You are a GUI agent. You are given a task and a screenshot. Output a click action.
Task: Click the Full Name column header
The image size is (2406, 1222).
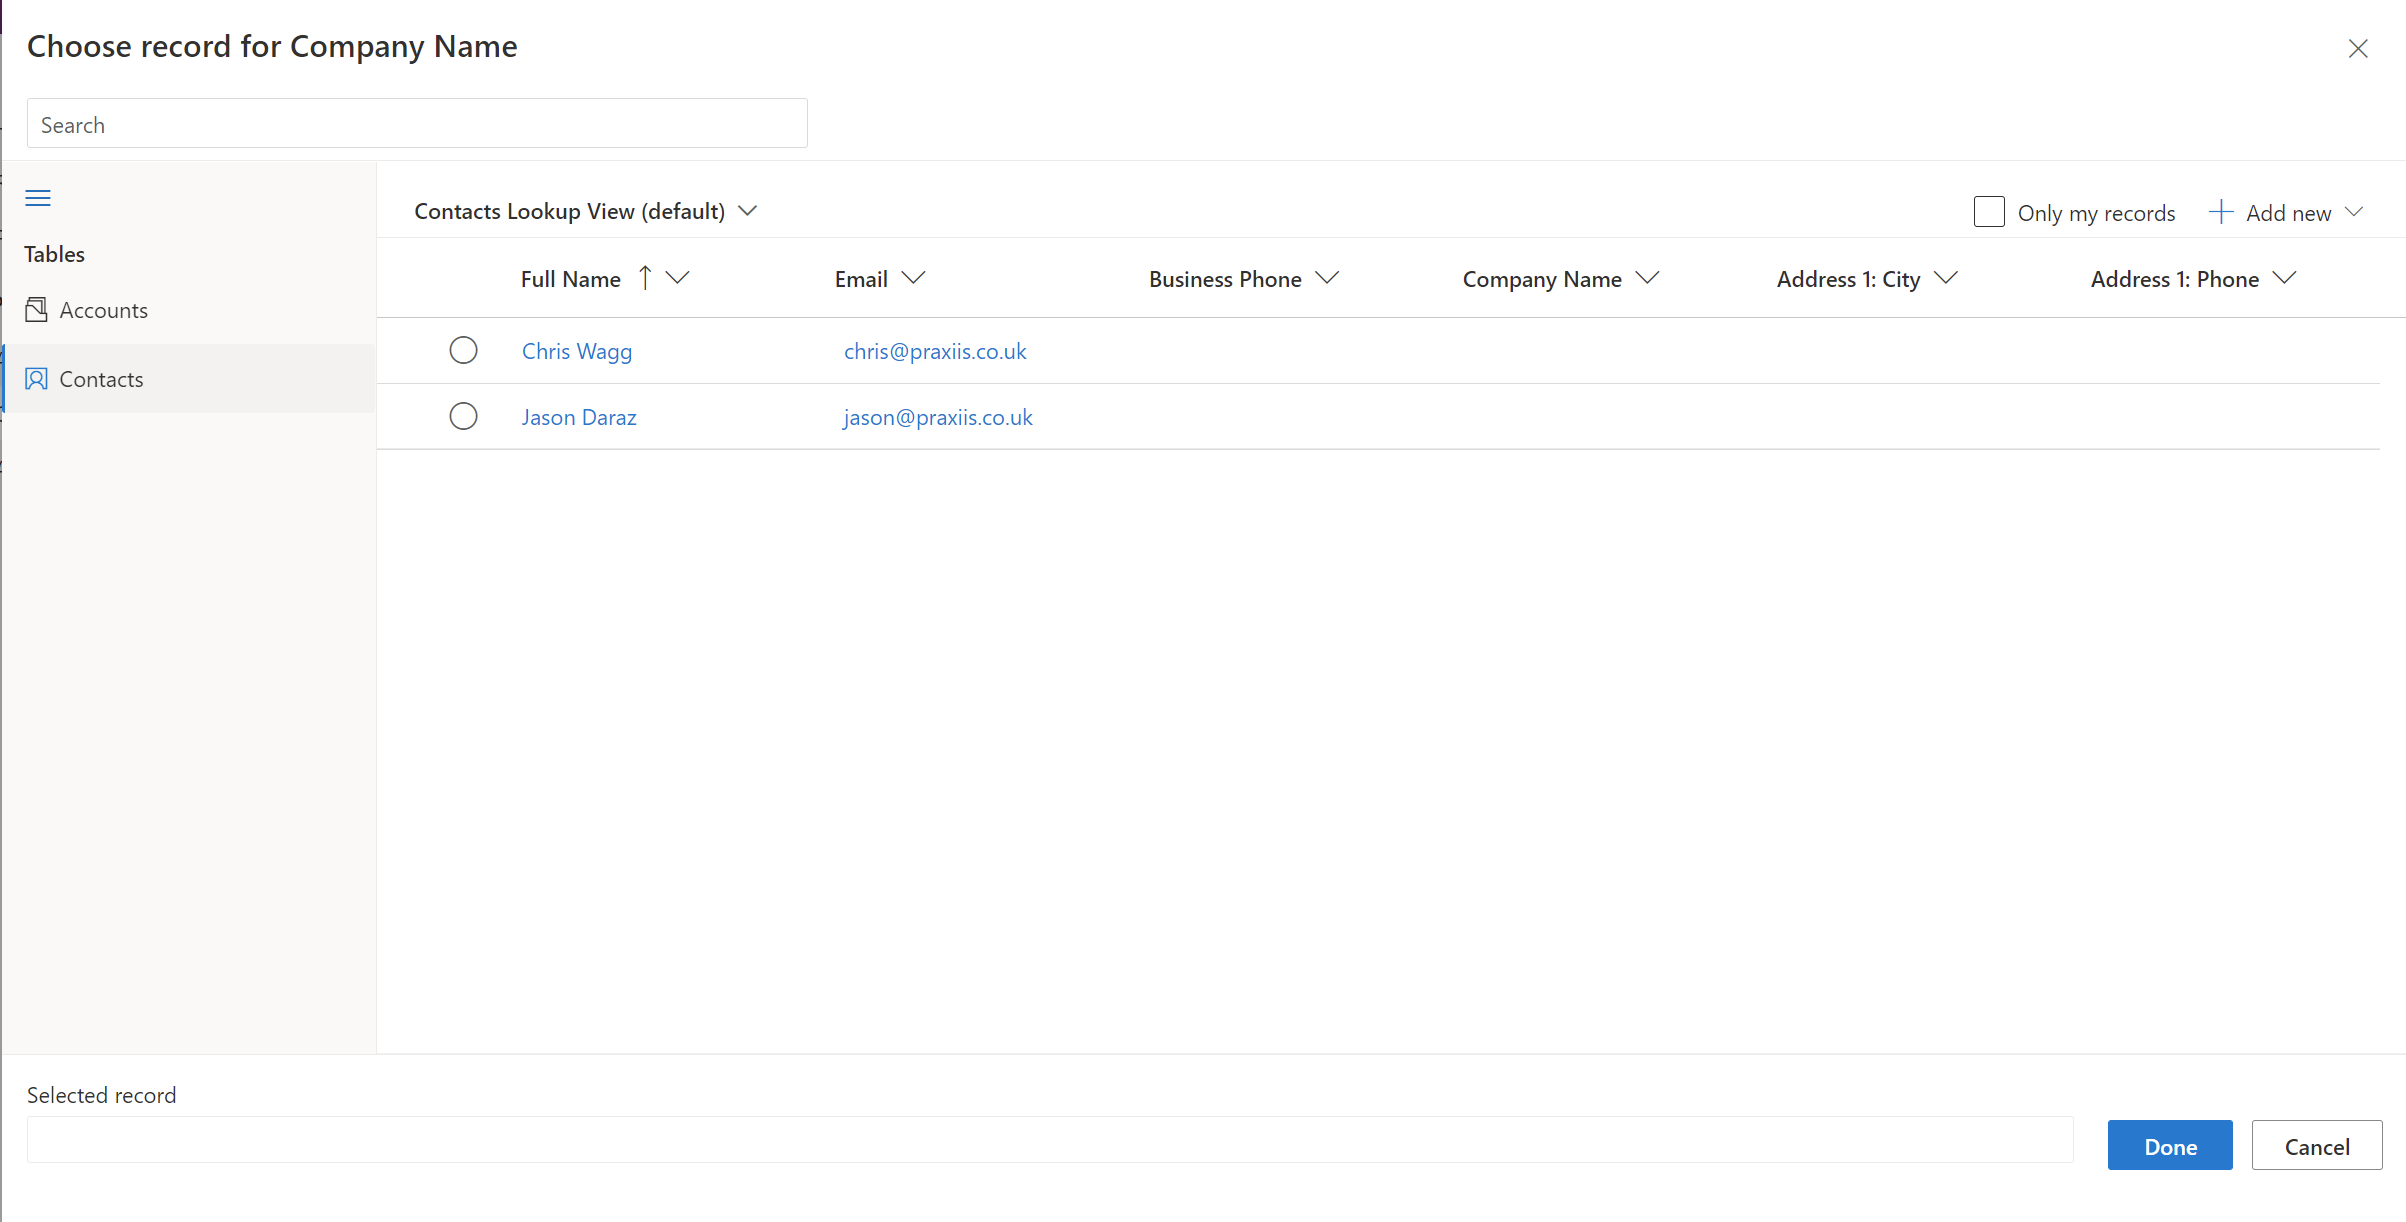point(571,279)
